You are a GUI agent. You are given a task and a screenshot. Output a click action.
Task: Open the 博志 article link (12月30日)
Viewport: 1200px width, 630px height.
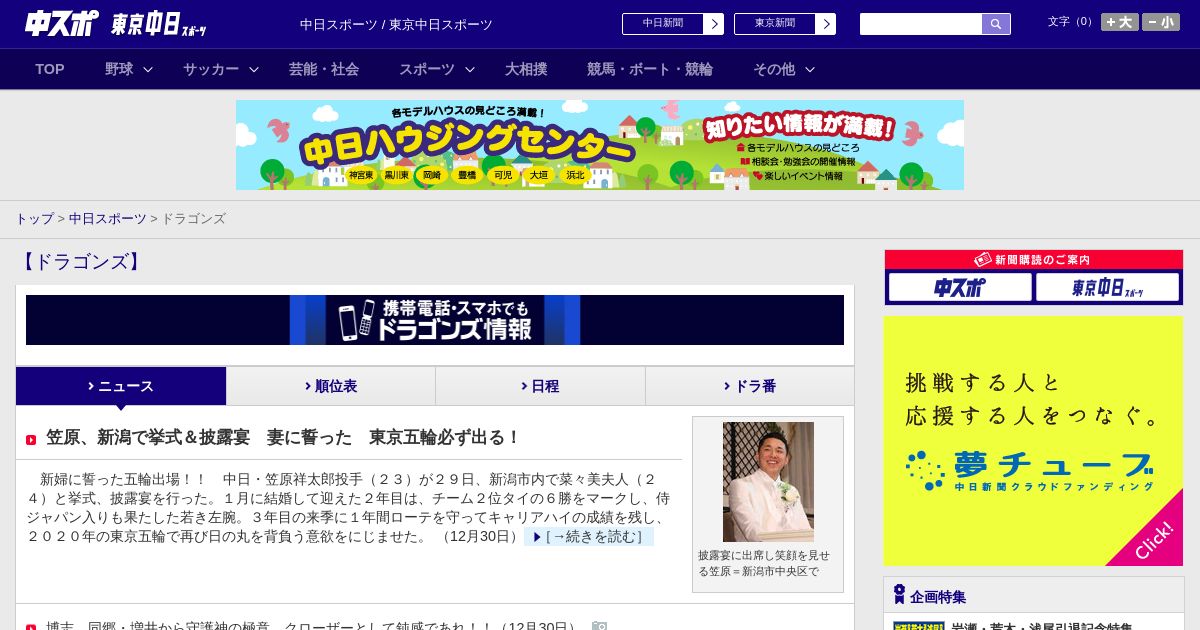tap(314, 626)
